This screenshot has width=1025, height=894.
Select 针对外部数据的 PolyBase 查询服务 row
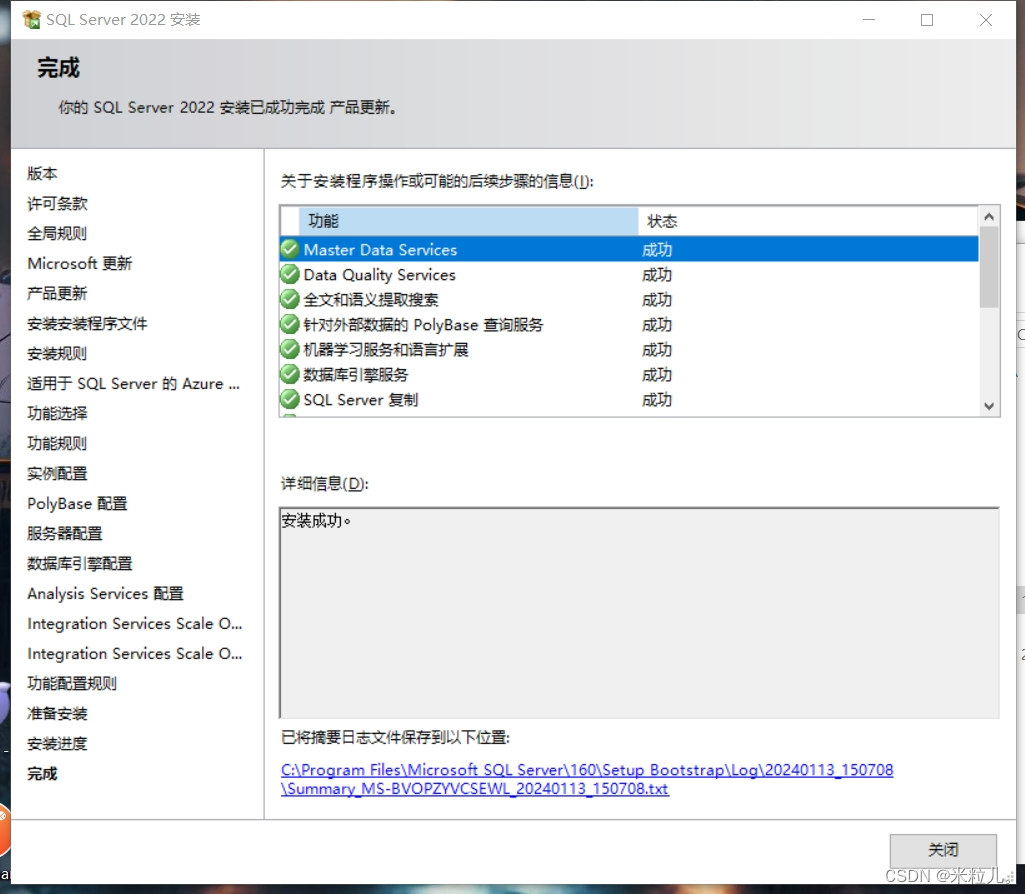point(630,324)
